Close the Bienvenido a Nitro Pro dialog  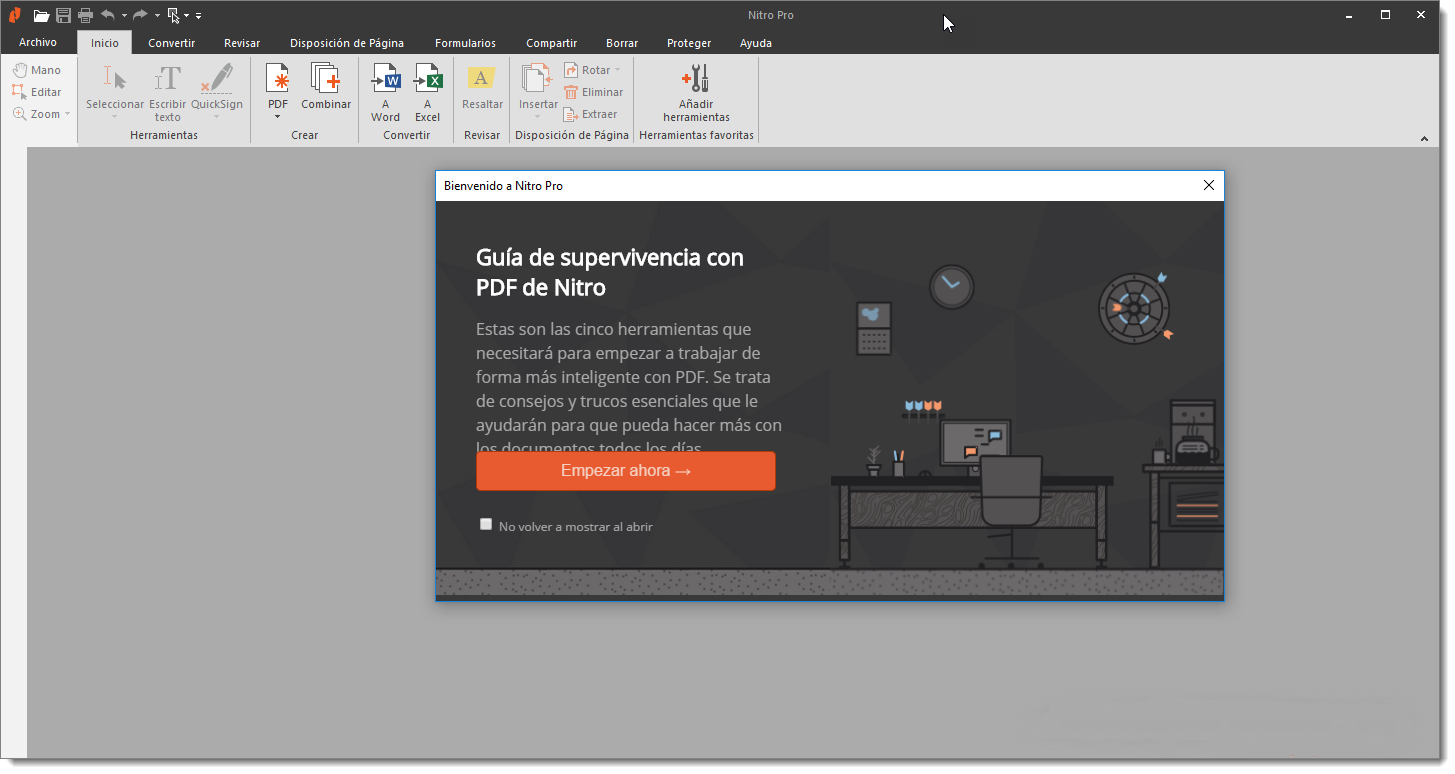(x=1209, y=186)
